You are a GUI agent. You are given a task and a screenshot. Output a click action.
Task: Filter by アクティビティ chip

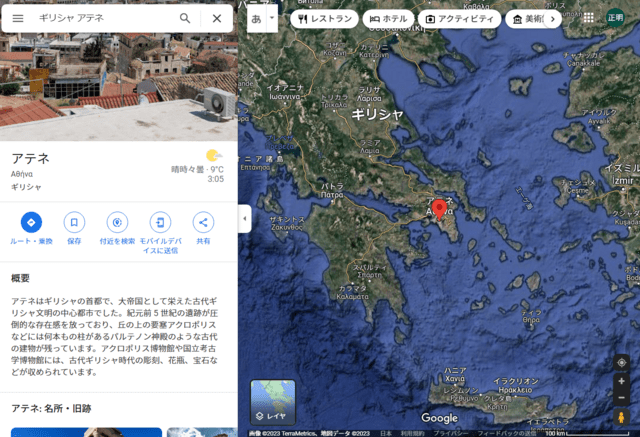[x=460, y=19]
